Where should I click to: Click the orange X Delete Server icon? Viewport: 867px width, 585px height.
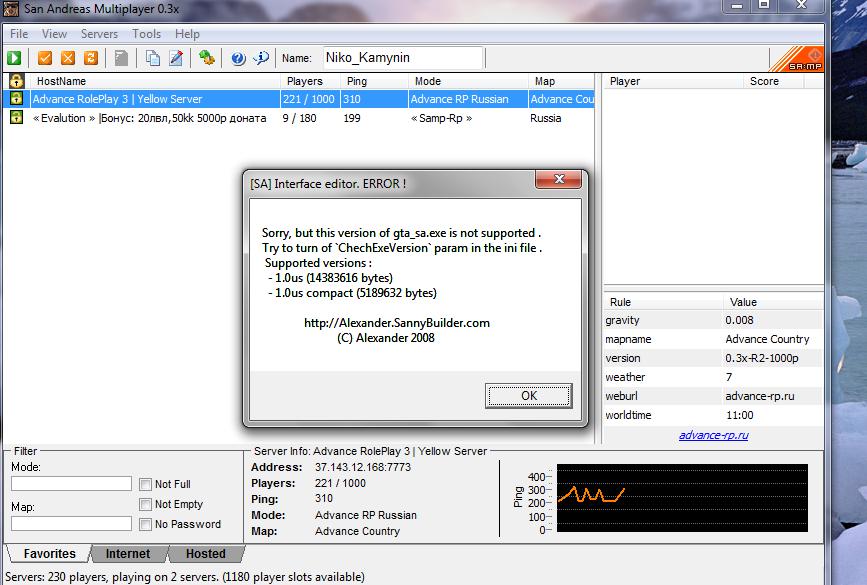(68, 58)
